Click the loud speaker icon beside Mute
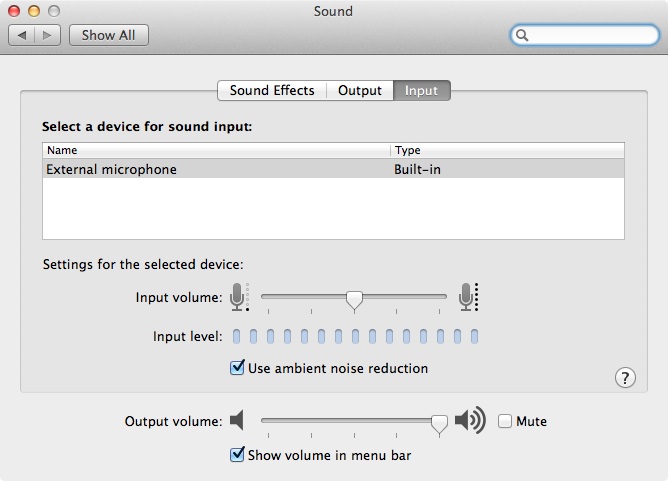 (x=470, y=420)
